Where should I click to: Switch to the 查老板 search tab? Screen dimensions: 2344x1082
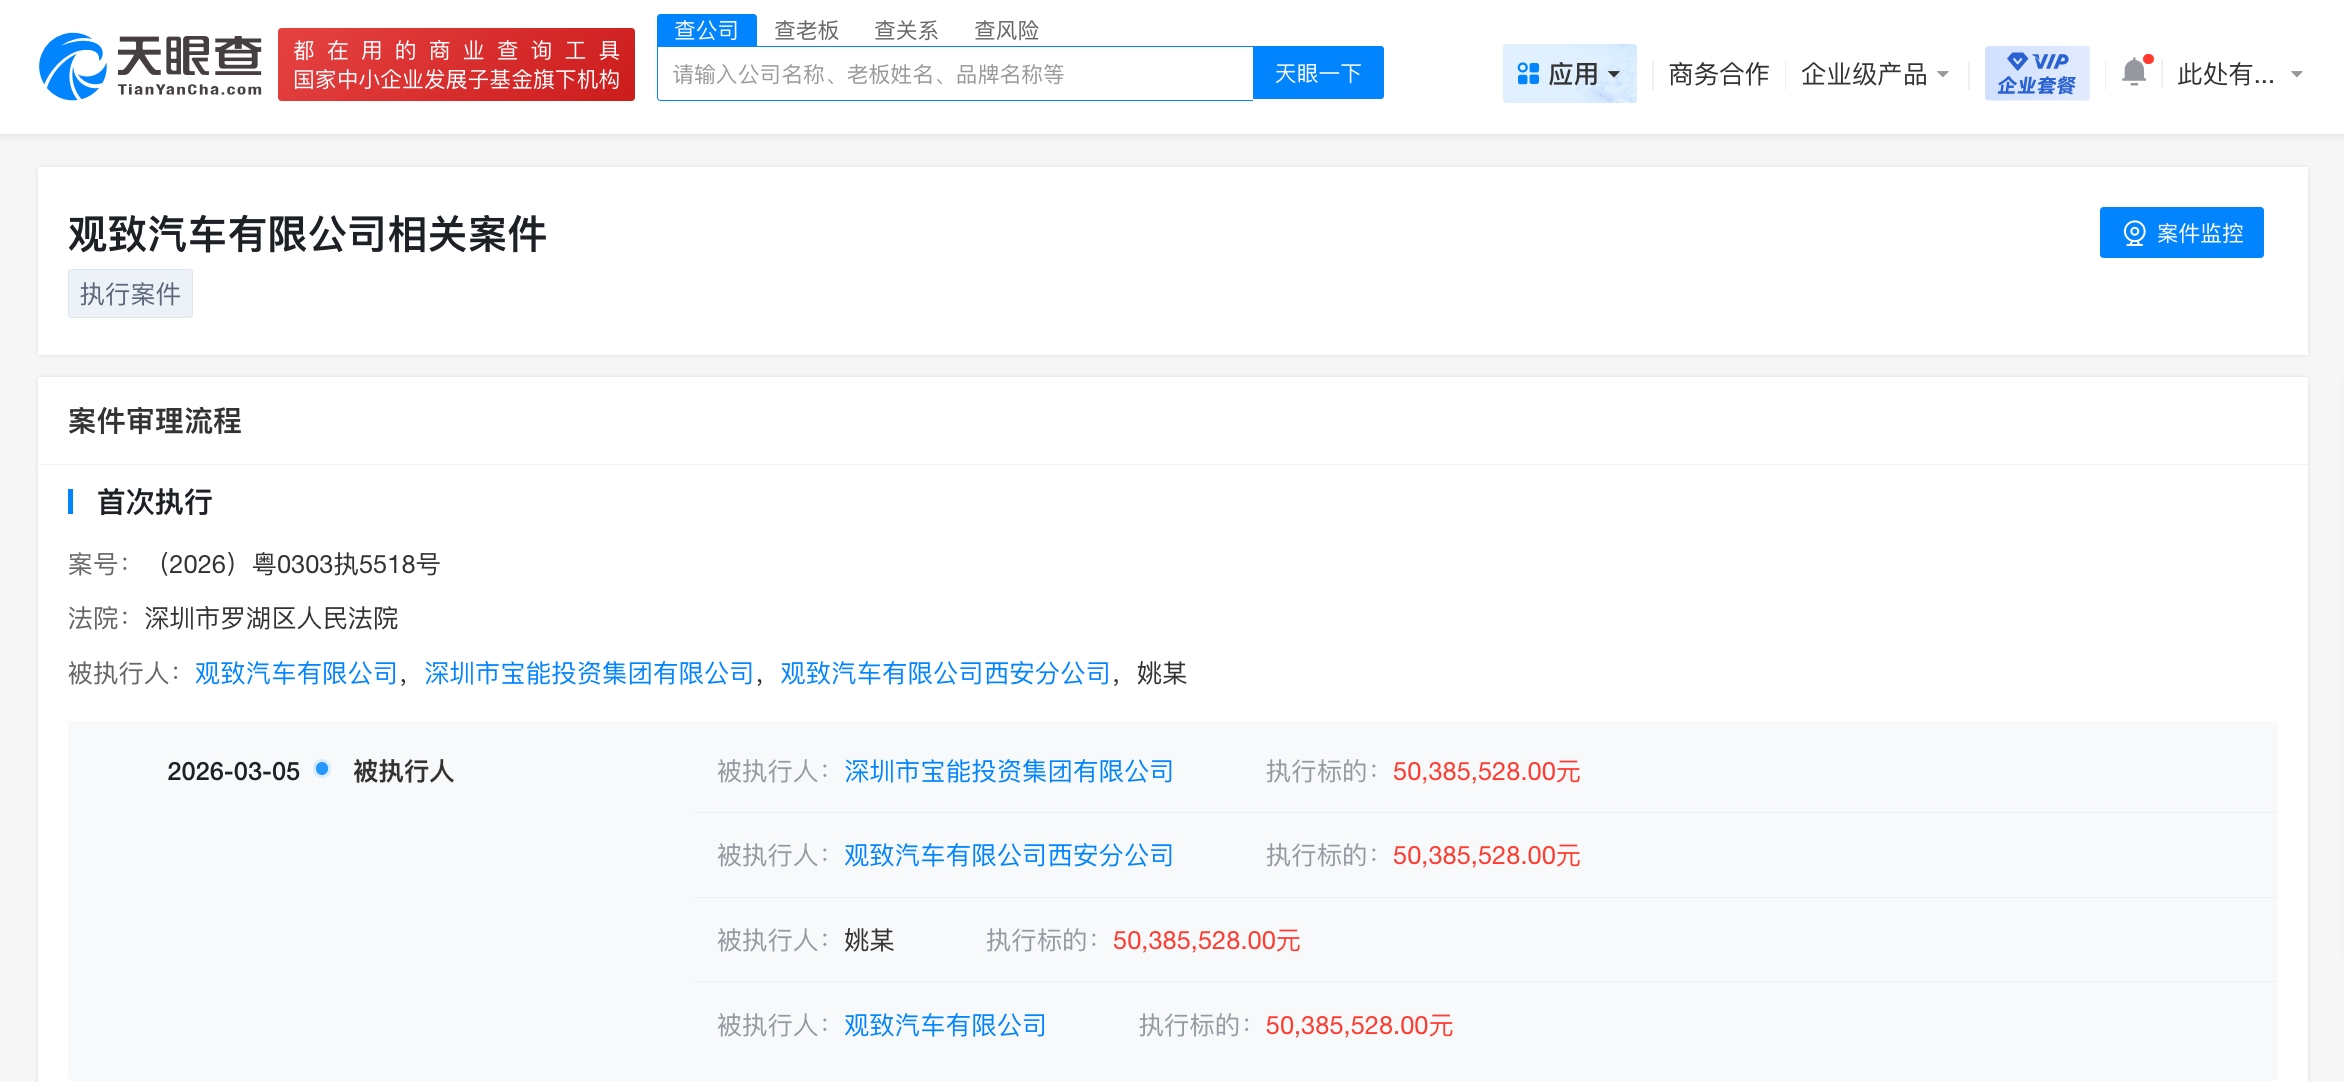click(x=806, y=31)
